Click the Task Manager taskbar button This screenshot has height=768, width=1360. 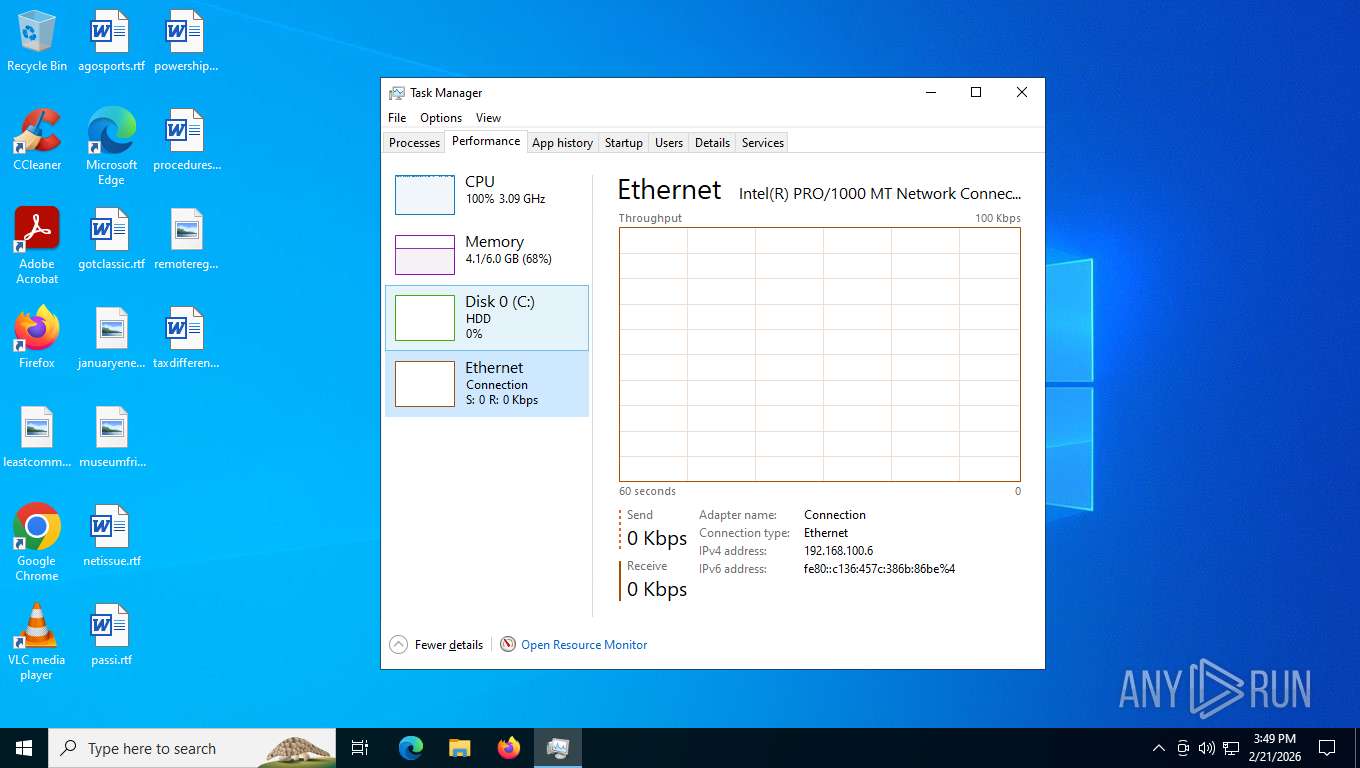[x=558, y=748]
